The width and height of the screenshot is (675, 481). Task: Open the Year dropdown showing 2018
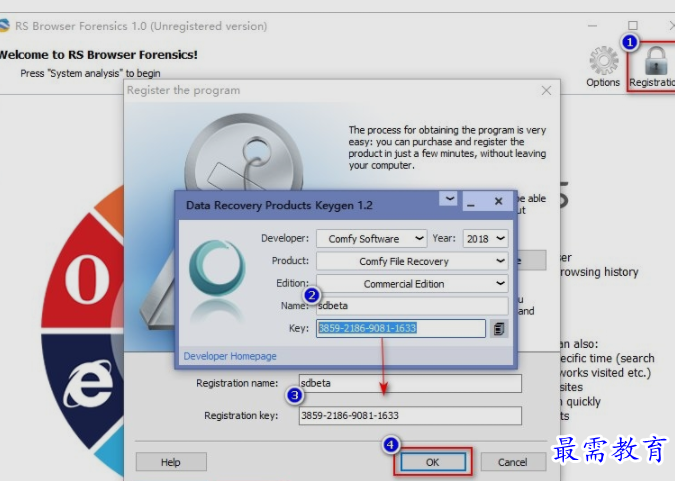(x=485, y=239)
